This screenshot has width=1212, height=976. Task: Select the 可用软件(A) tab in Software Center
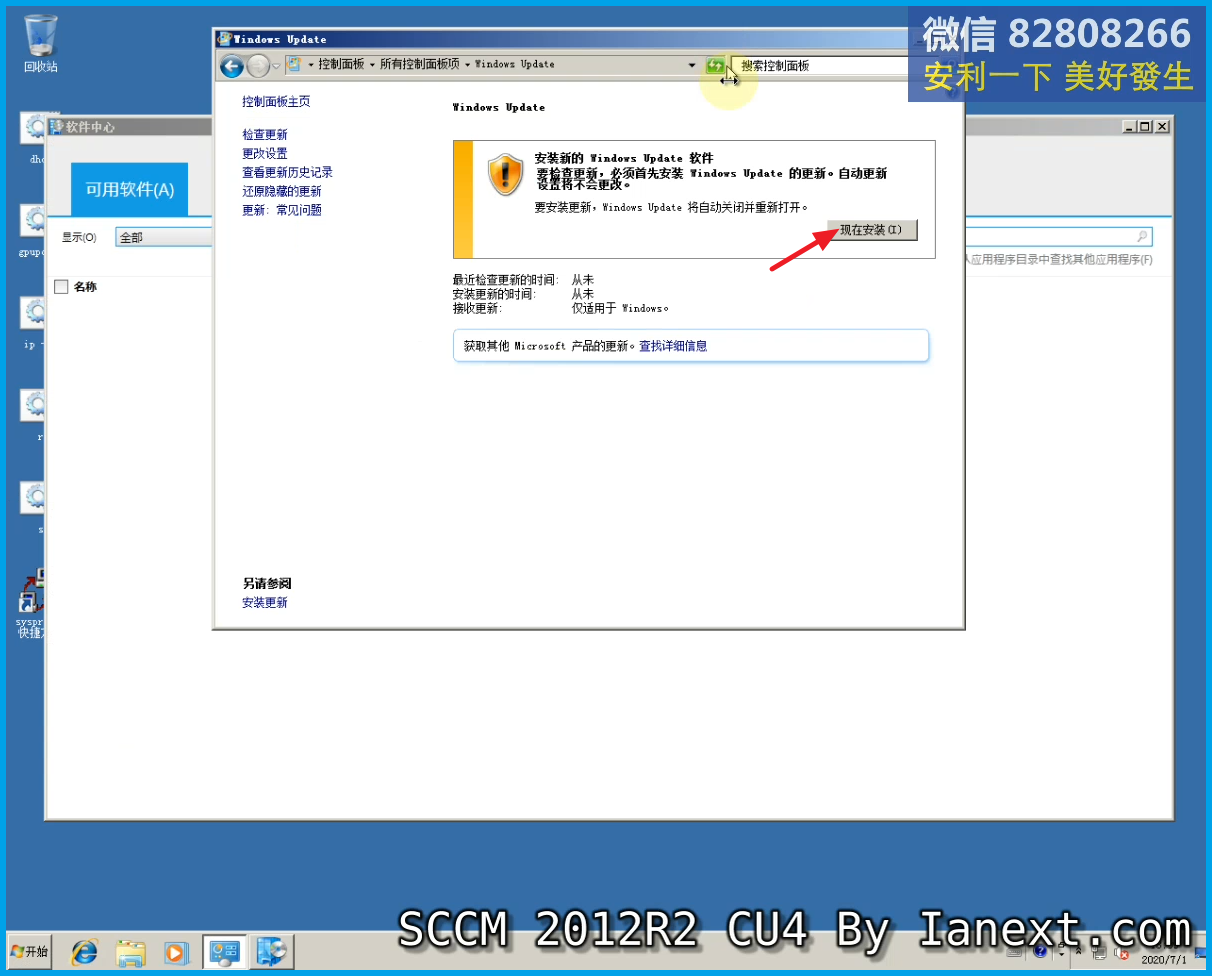[x=129, y=189]
